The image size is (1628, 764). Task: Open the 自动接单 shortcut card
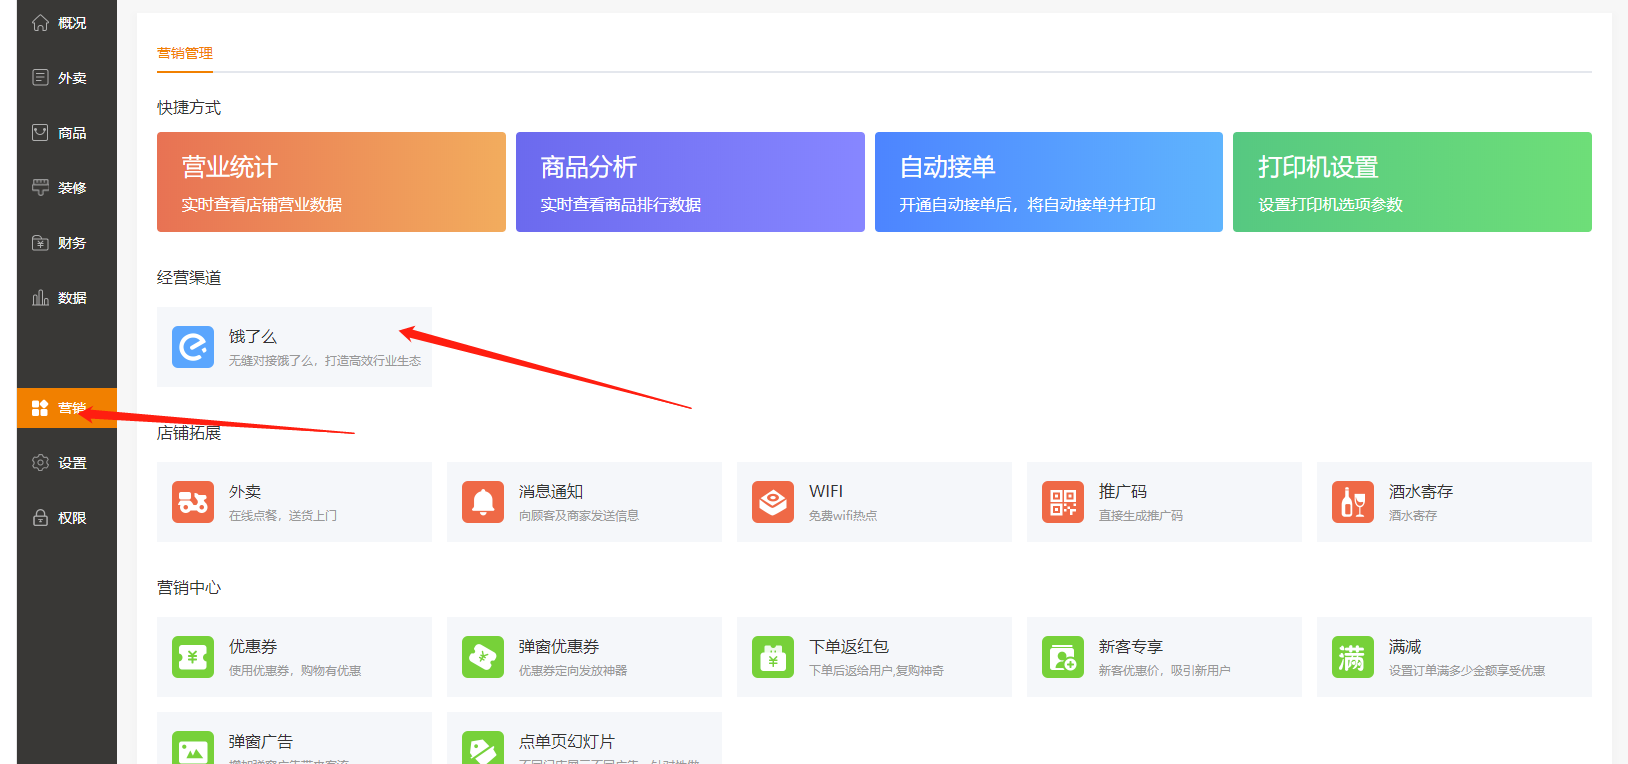pos(1048,182)
